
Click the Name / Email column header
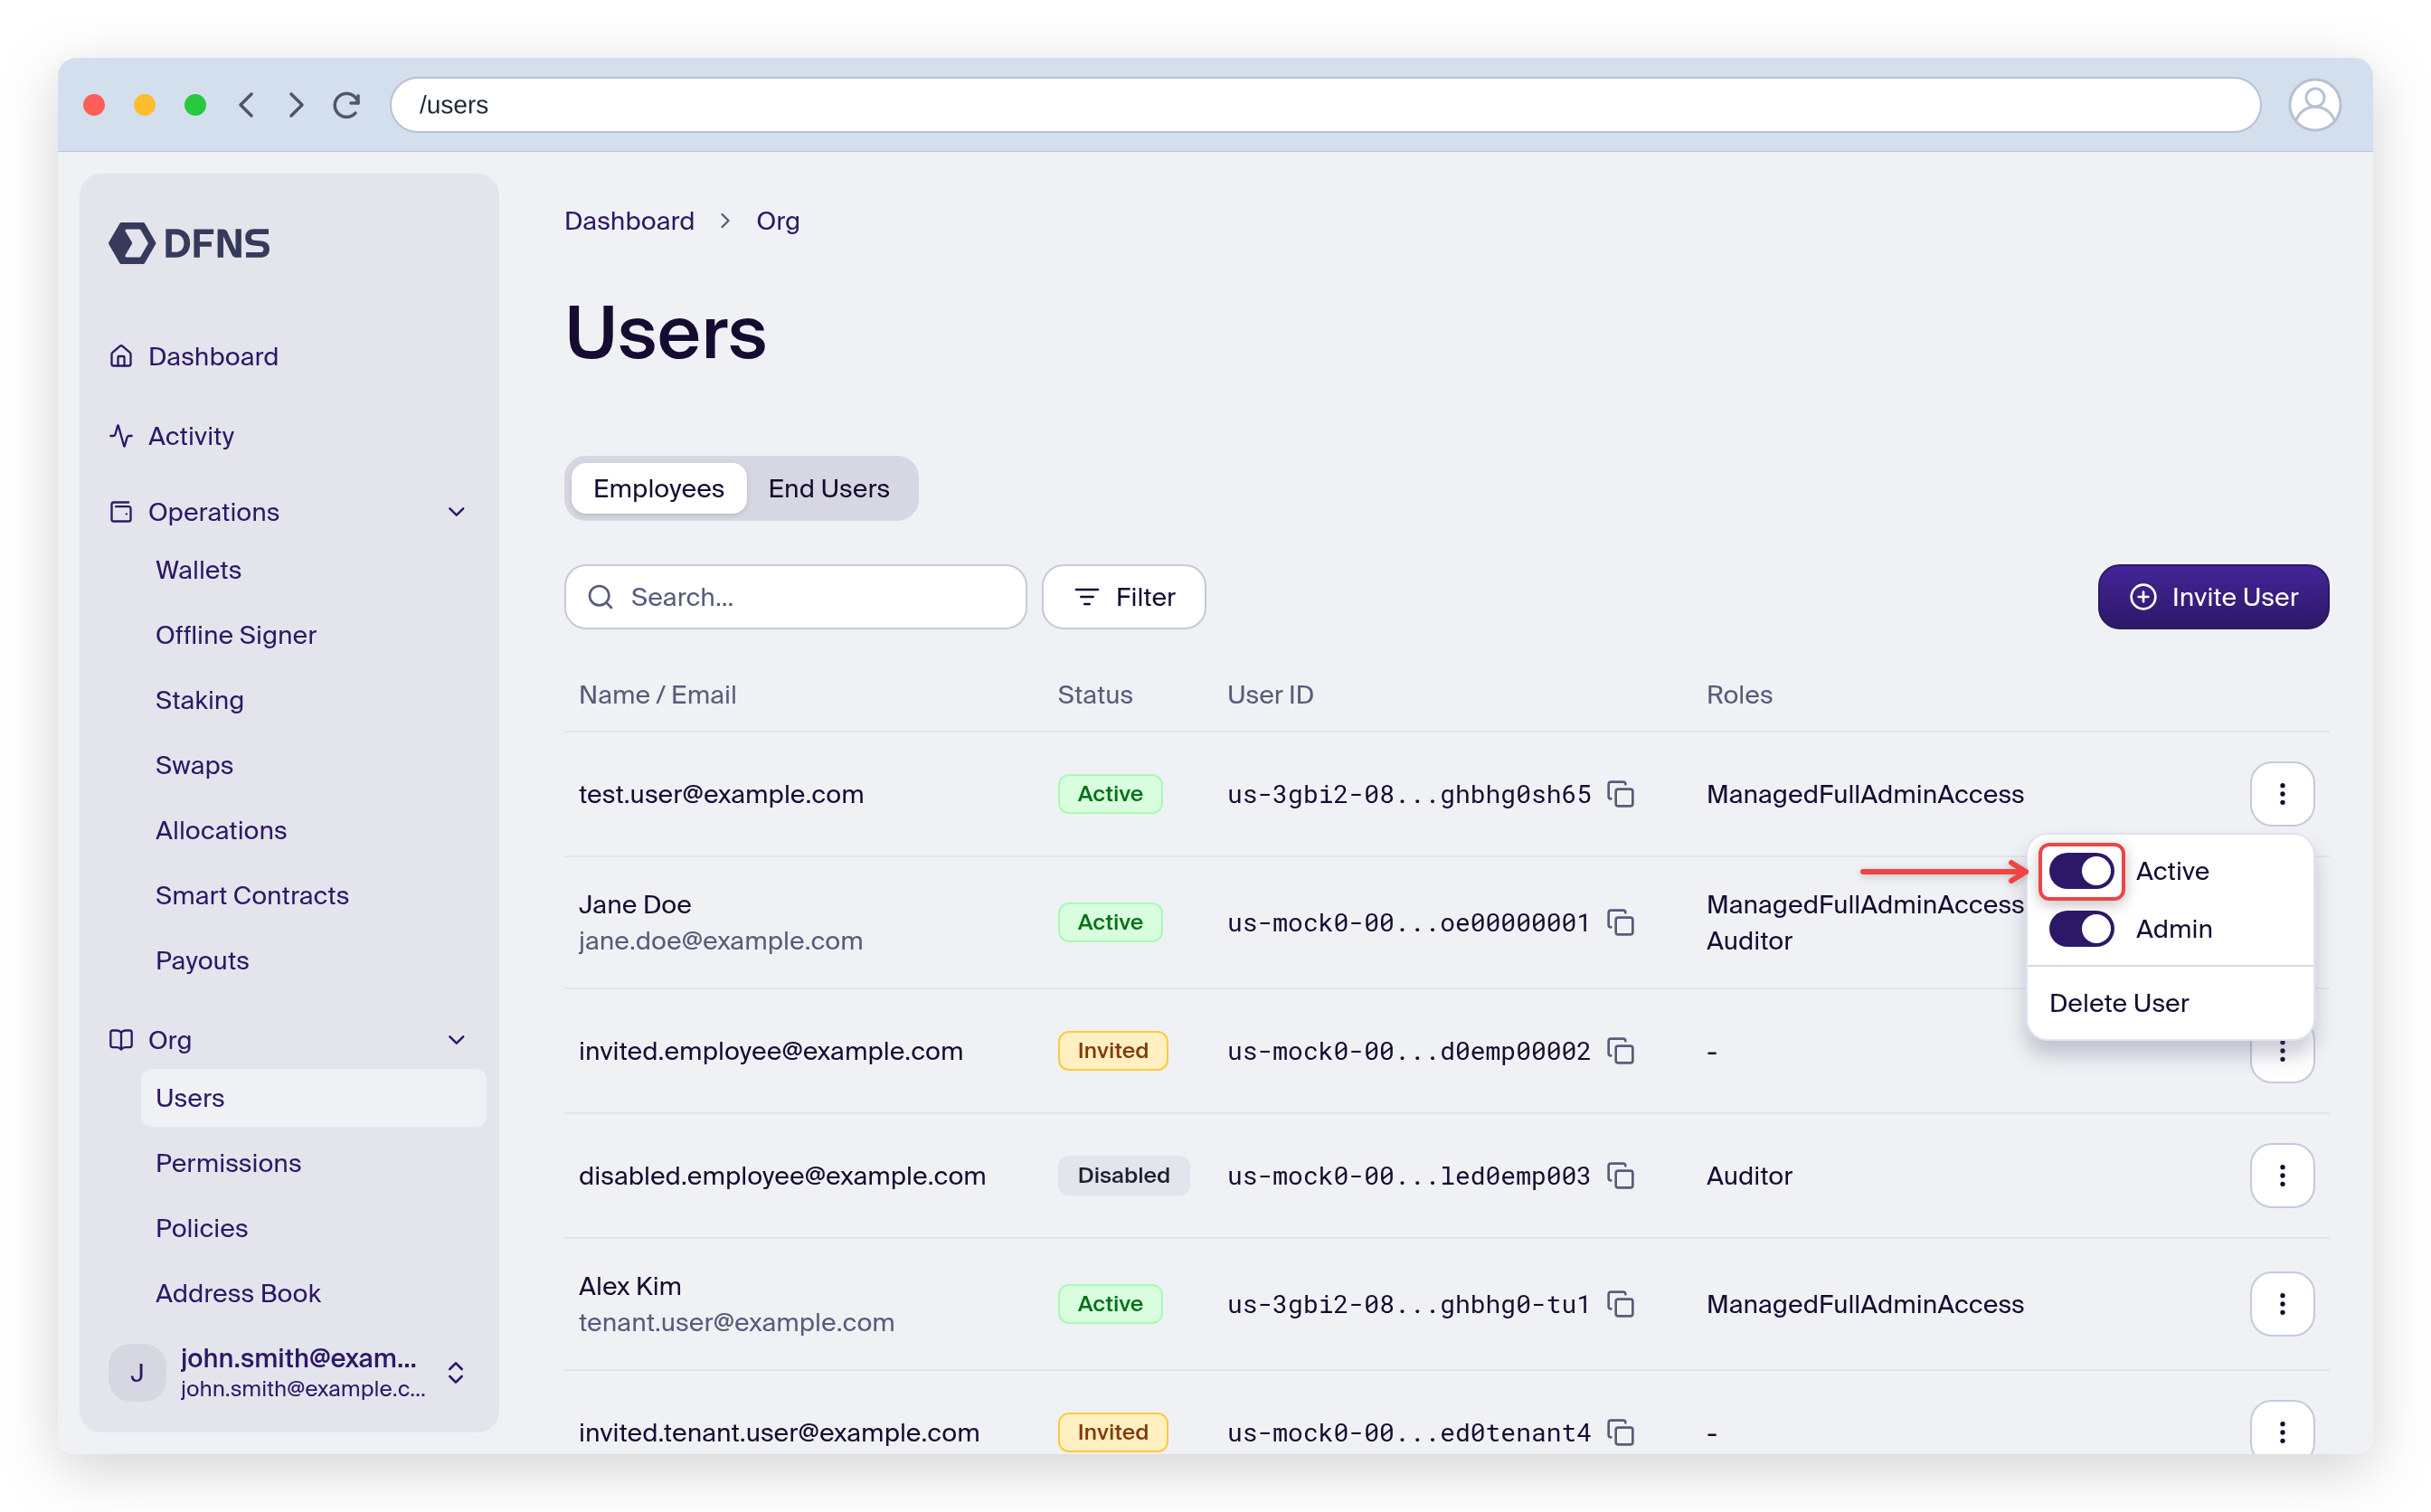pos(657,695)
